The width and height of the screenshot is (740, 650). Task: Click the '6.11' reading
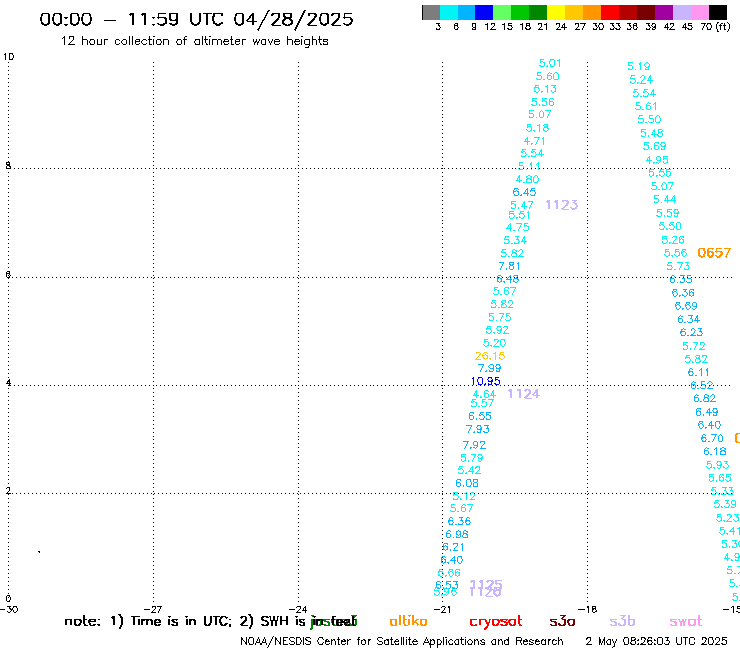pyautogui.click(x=698, y=372)
